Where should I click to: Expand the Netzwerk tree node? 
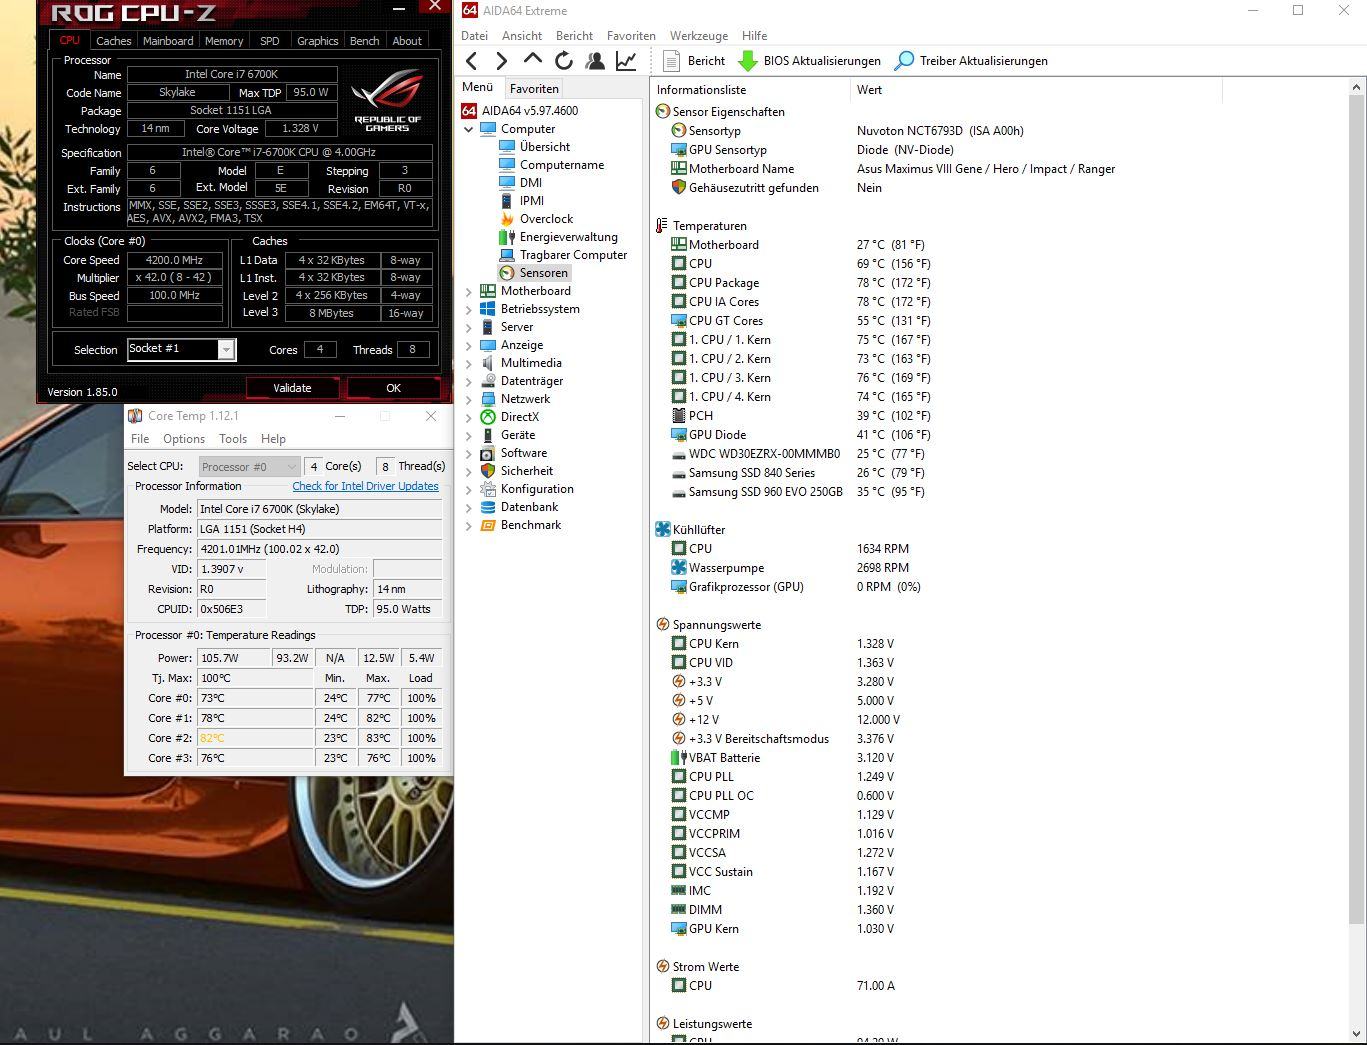click(468, 399)
